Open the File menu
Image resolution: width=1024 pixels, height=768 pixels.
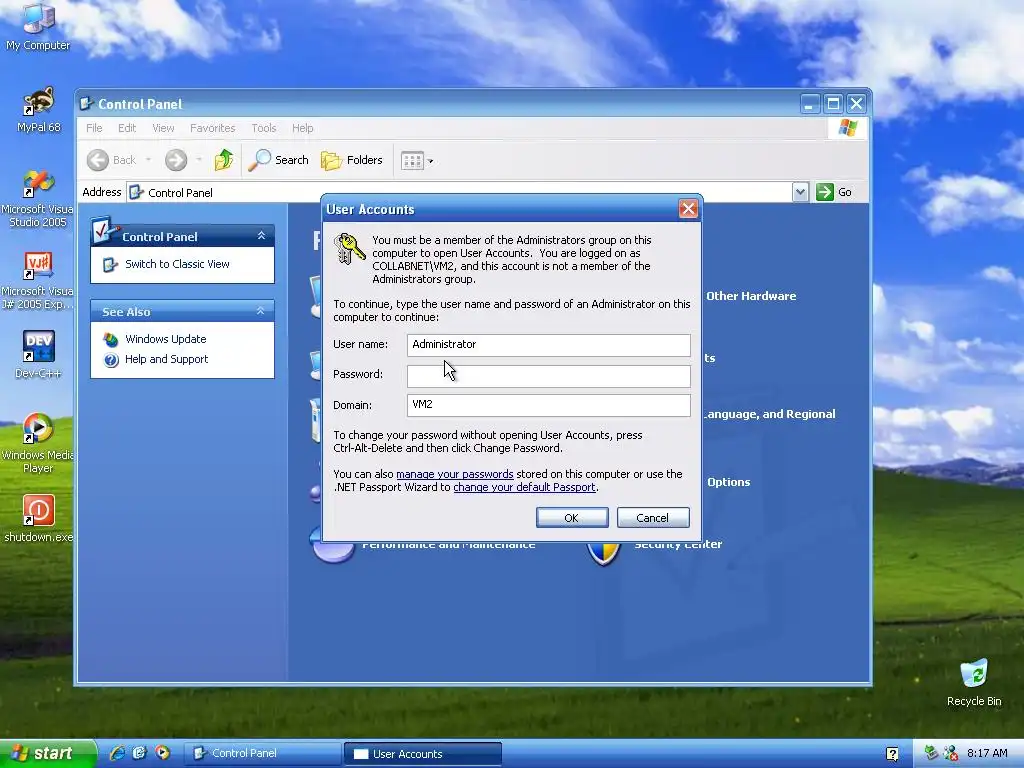pos(94,128)
